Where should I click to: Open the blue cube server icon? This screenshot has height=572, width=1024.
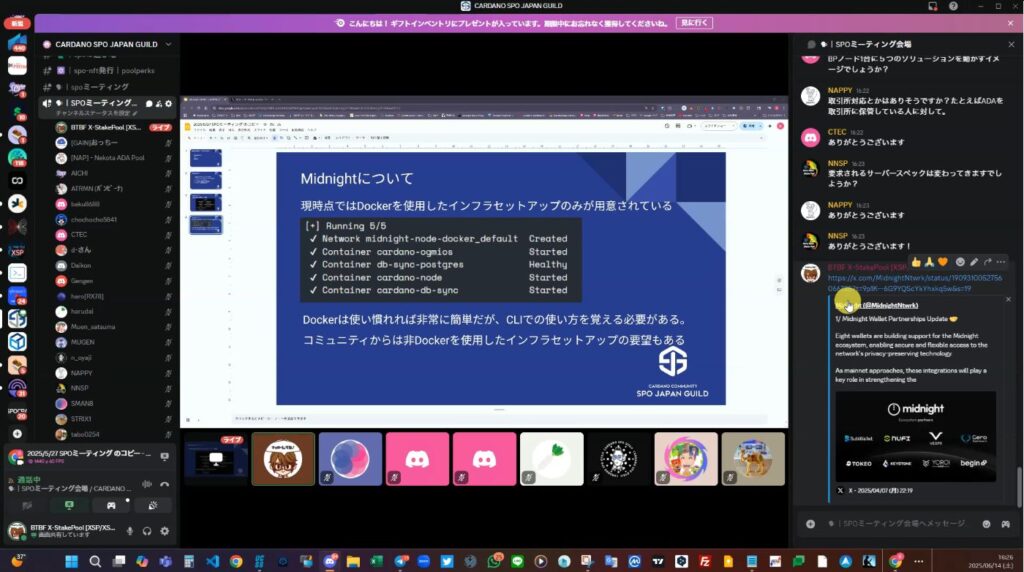click(17, 341)
